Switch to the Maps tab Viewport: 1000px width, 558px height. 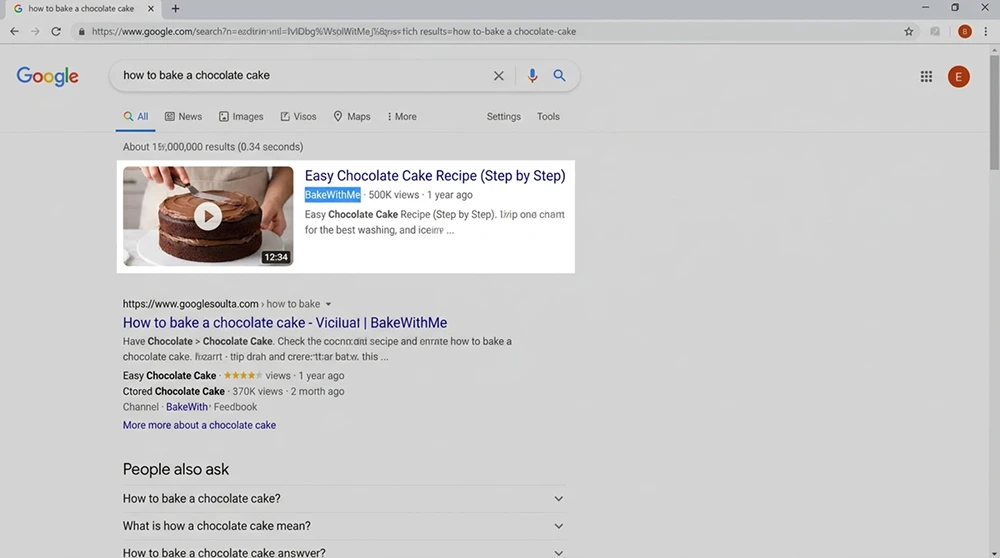[351, 117]
